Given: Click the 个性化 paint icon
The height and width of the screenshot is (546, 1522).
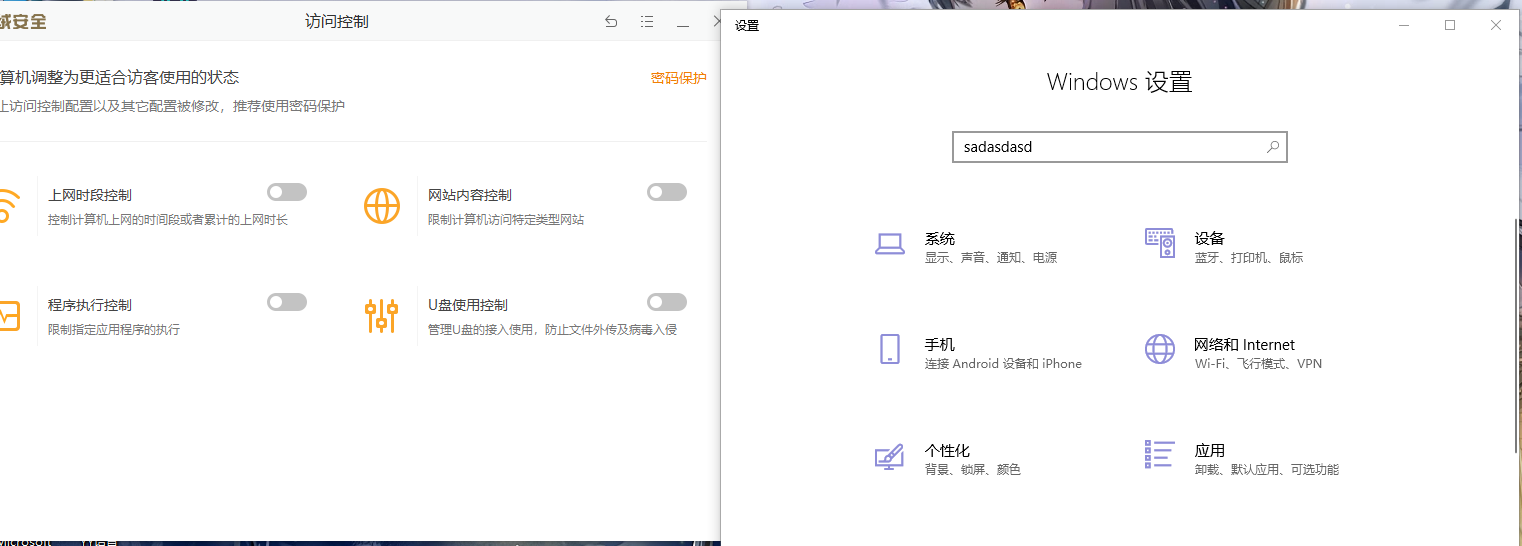Looking at the screenshot, I should tap(889, 456).
